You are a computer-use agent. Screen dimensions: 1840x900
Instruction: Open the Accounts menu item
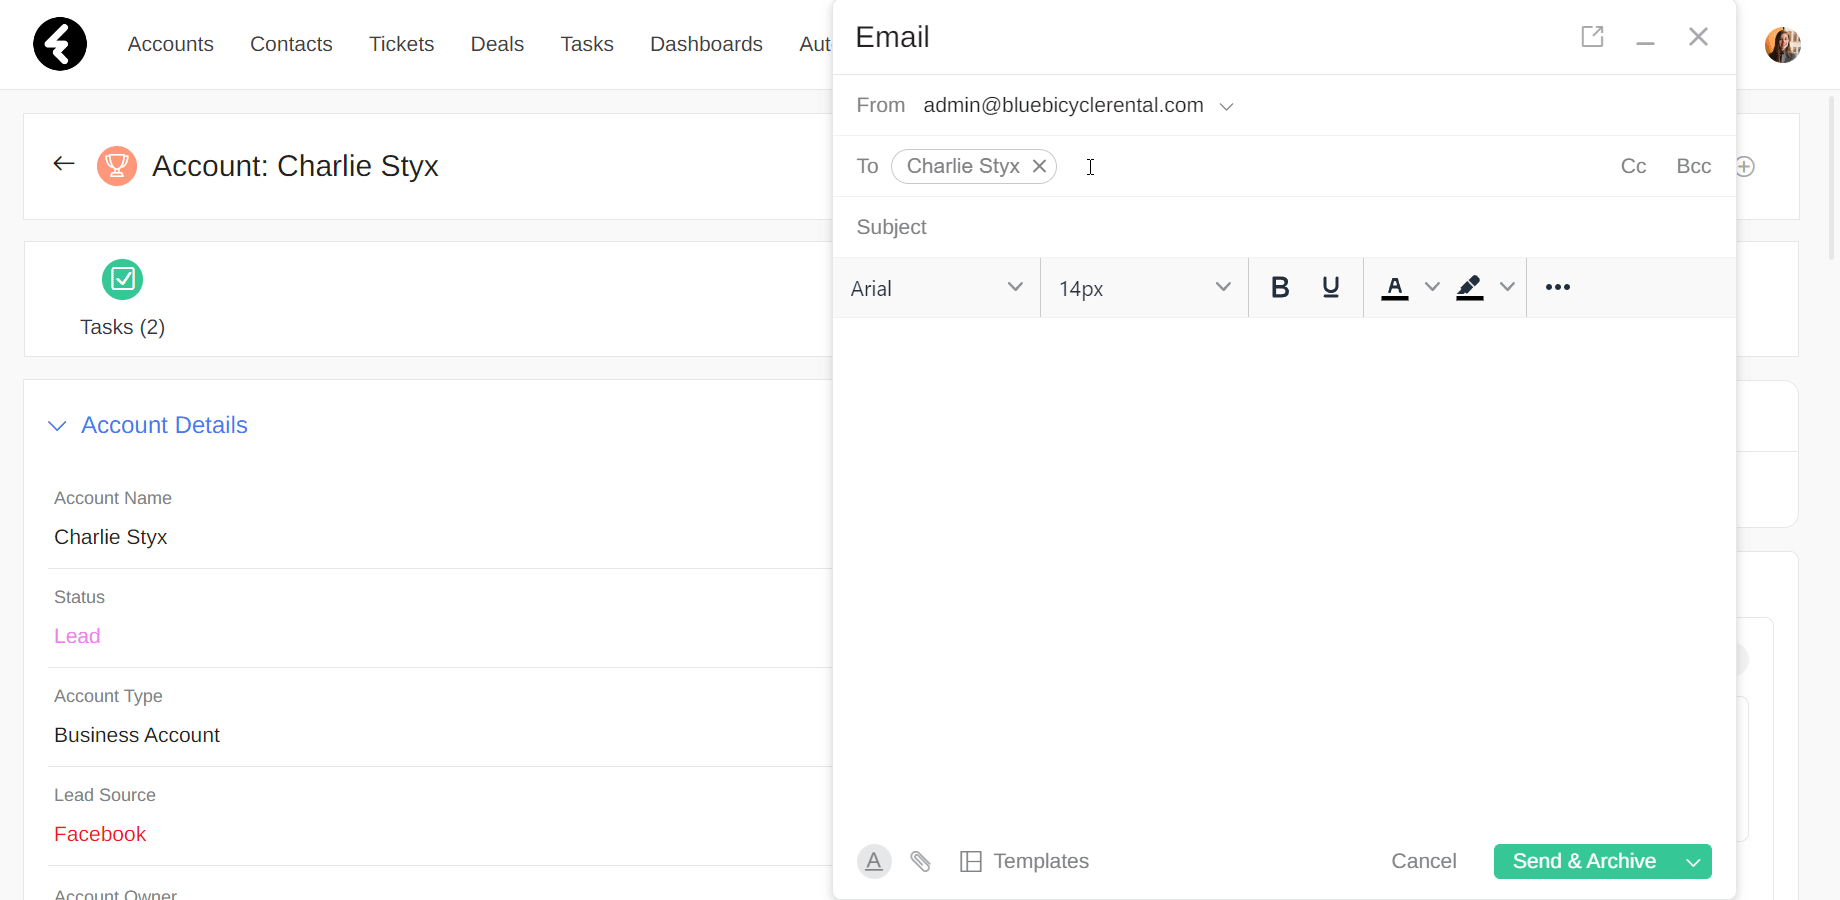(171, 44)
